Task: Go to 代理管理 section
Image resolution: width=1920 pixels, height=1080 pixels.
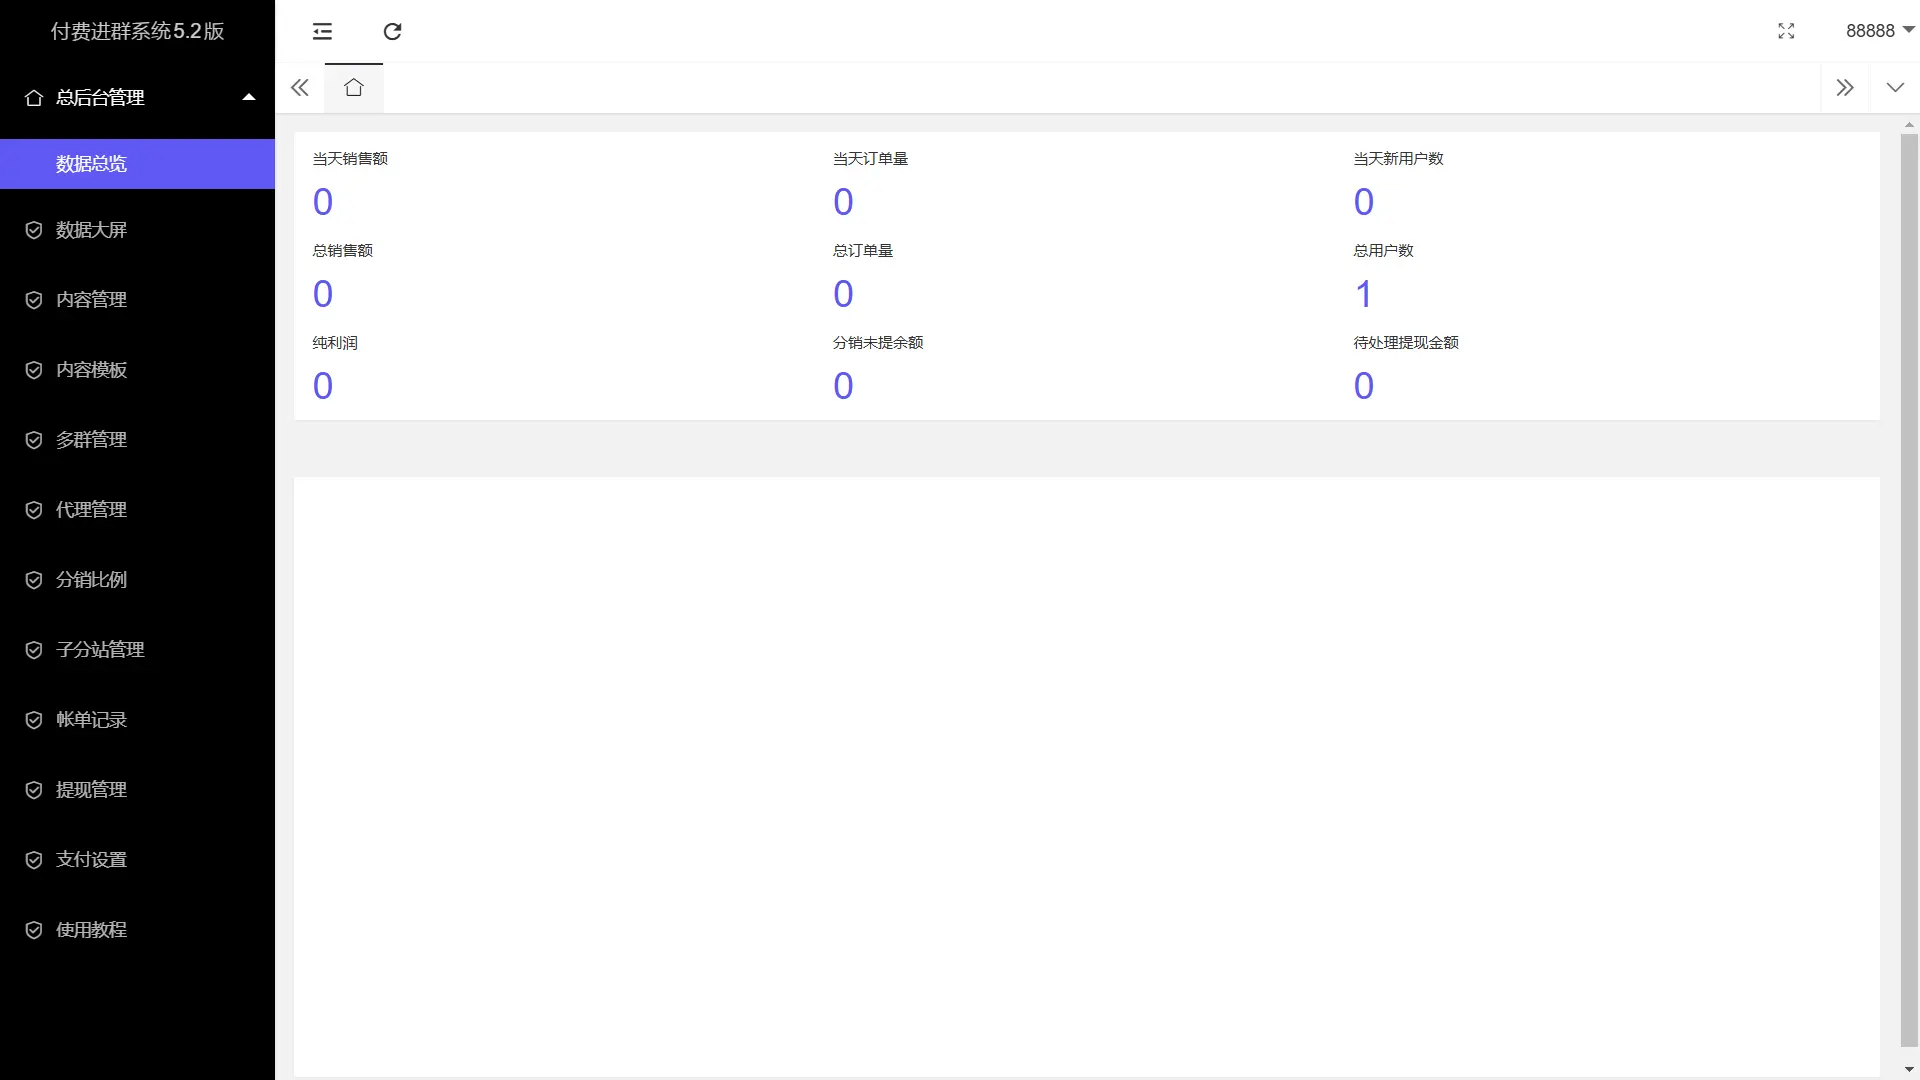Action: click(91, 510)
